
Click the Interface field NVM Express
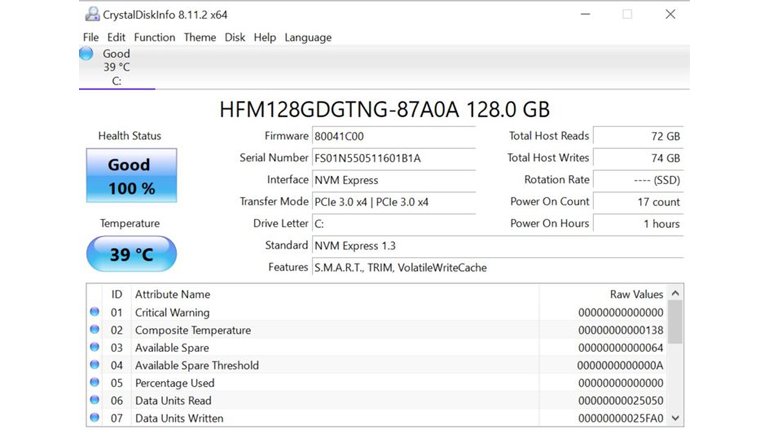pos(394,180)
